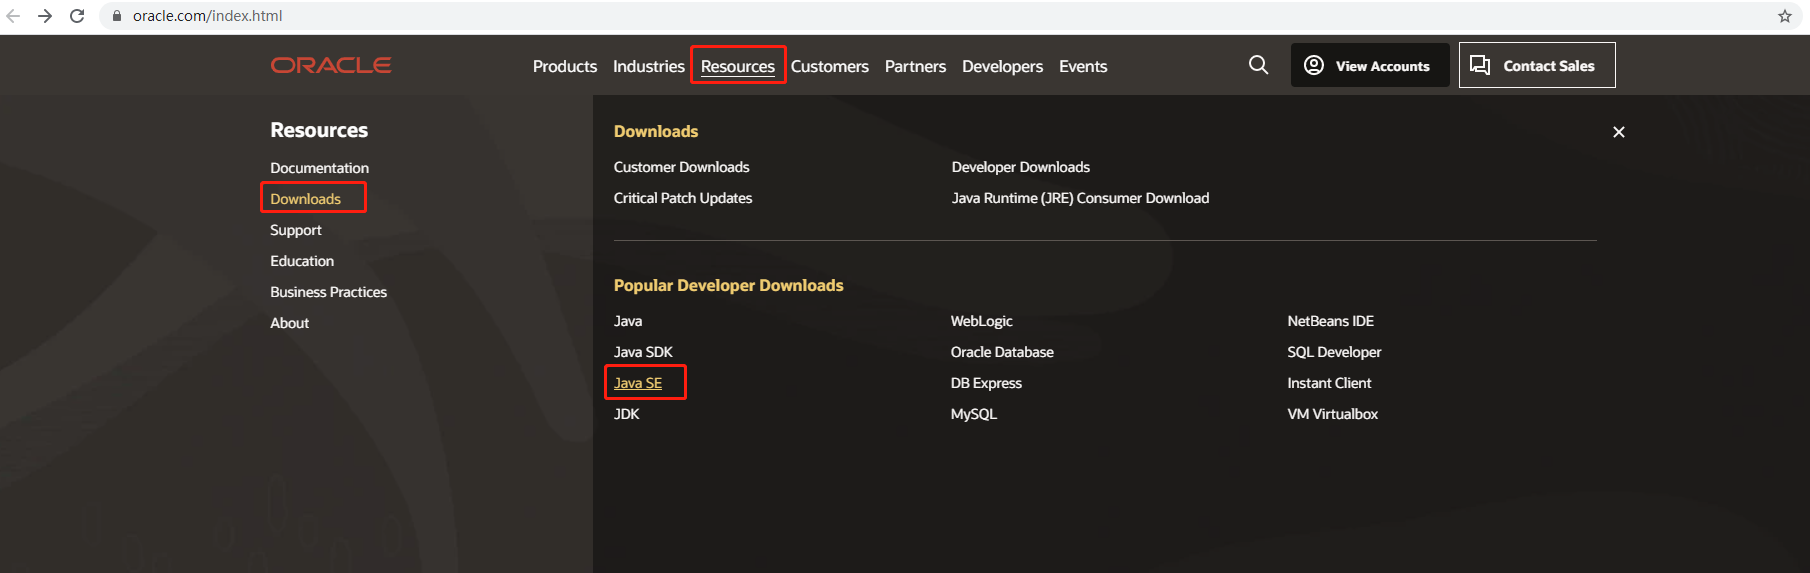Click the MySQL link

[x=974, y=414]
